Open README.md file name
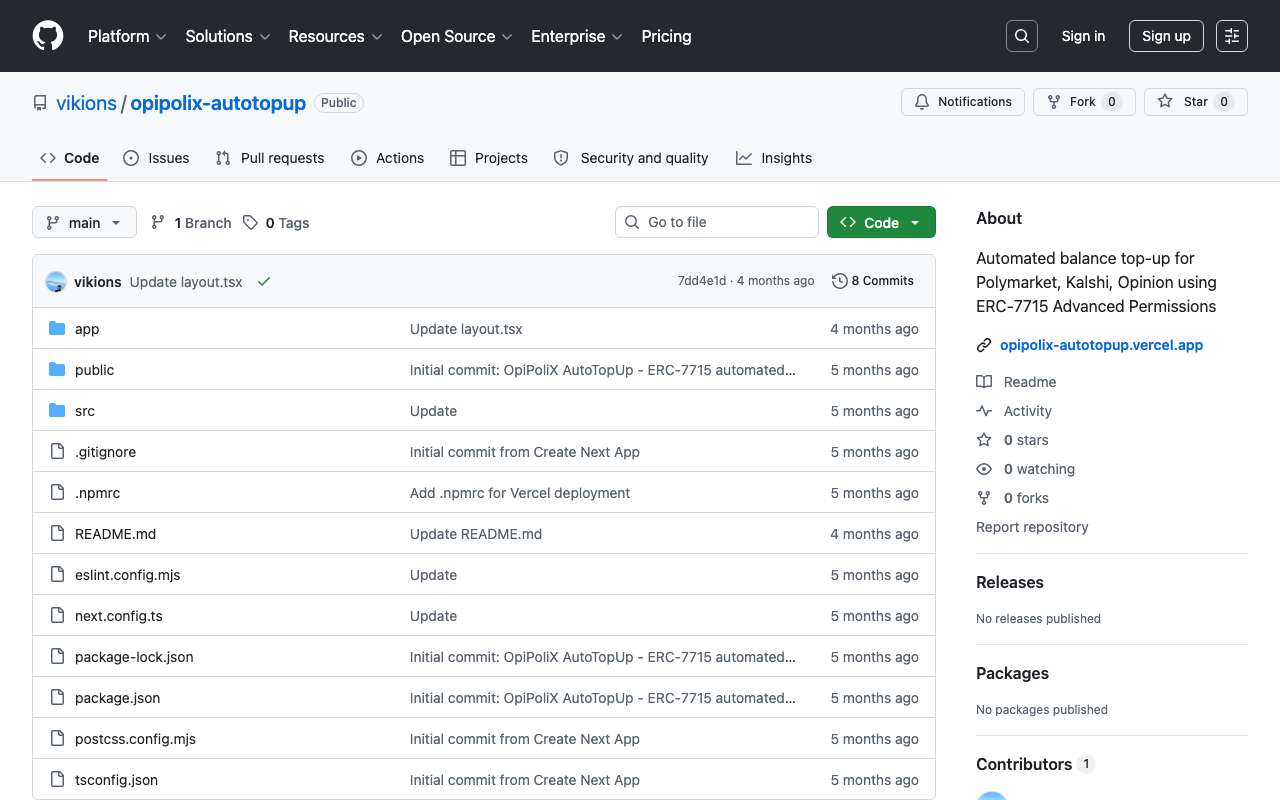Viewport: 1280px width, 800px height. [116, 534]
